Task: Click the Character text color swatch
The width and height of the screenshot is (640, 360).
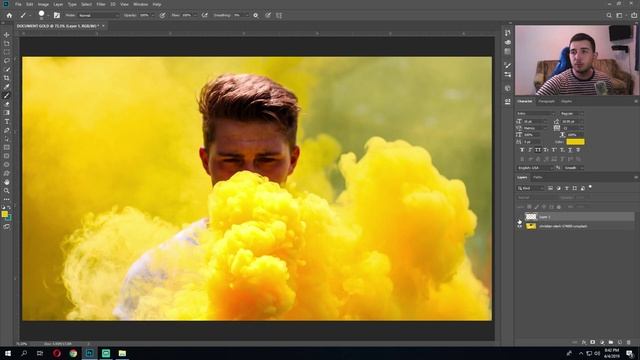Action: [x=575, y=142]
